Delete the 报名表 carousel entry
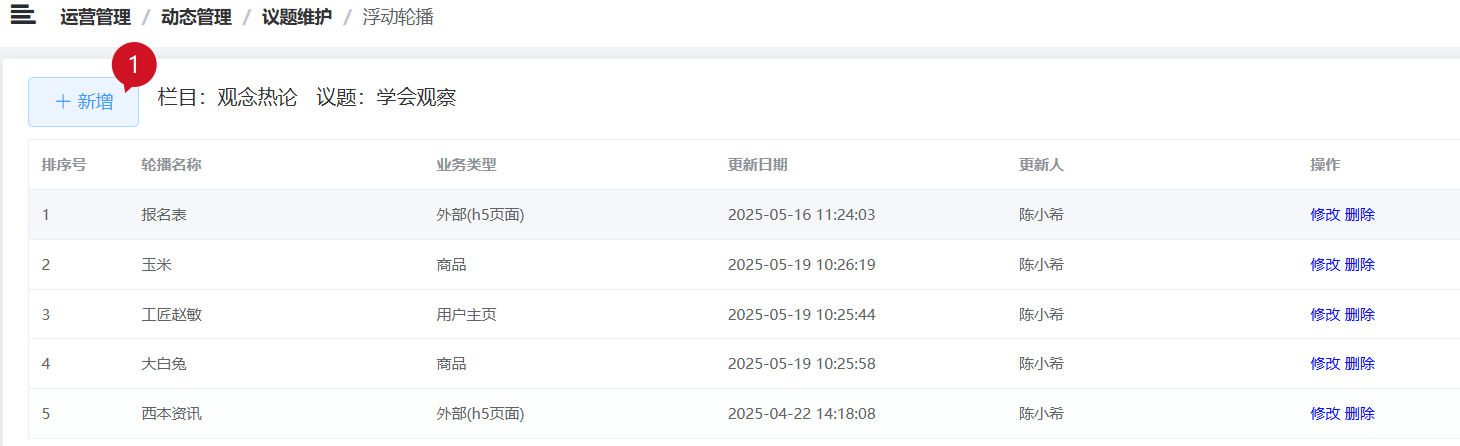 click(1360, 214)
